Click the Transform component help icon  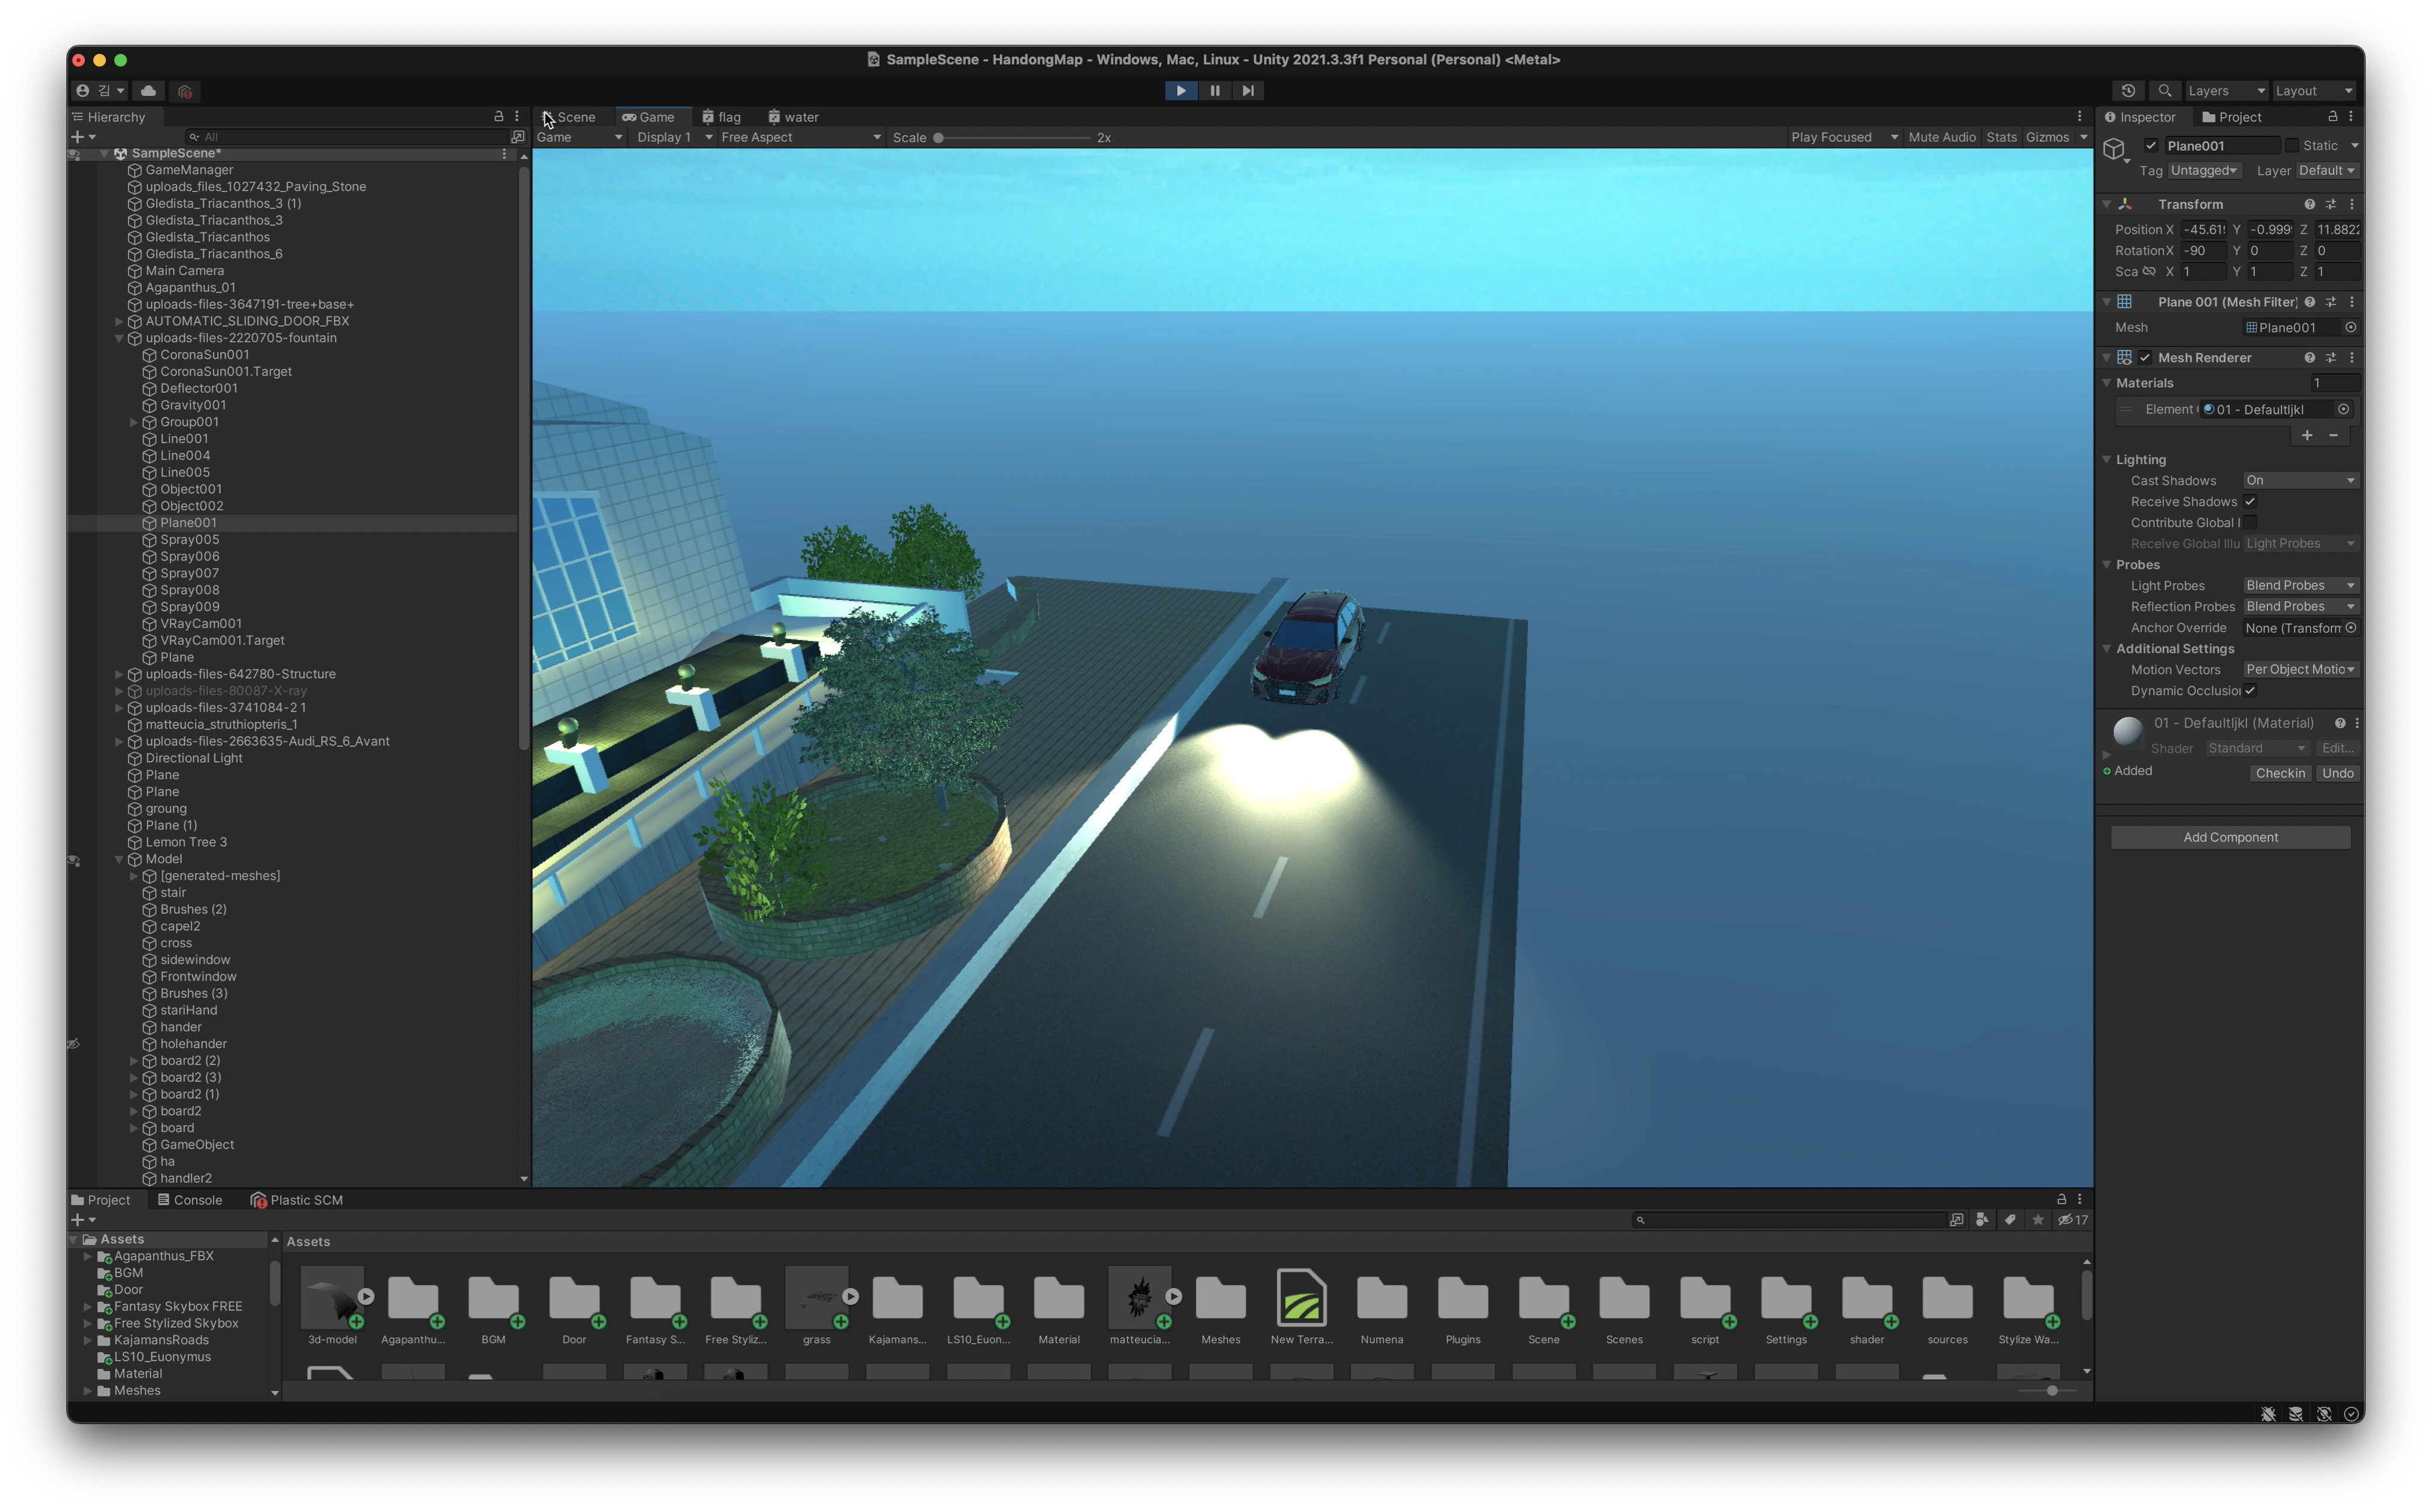point(2310,204)
